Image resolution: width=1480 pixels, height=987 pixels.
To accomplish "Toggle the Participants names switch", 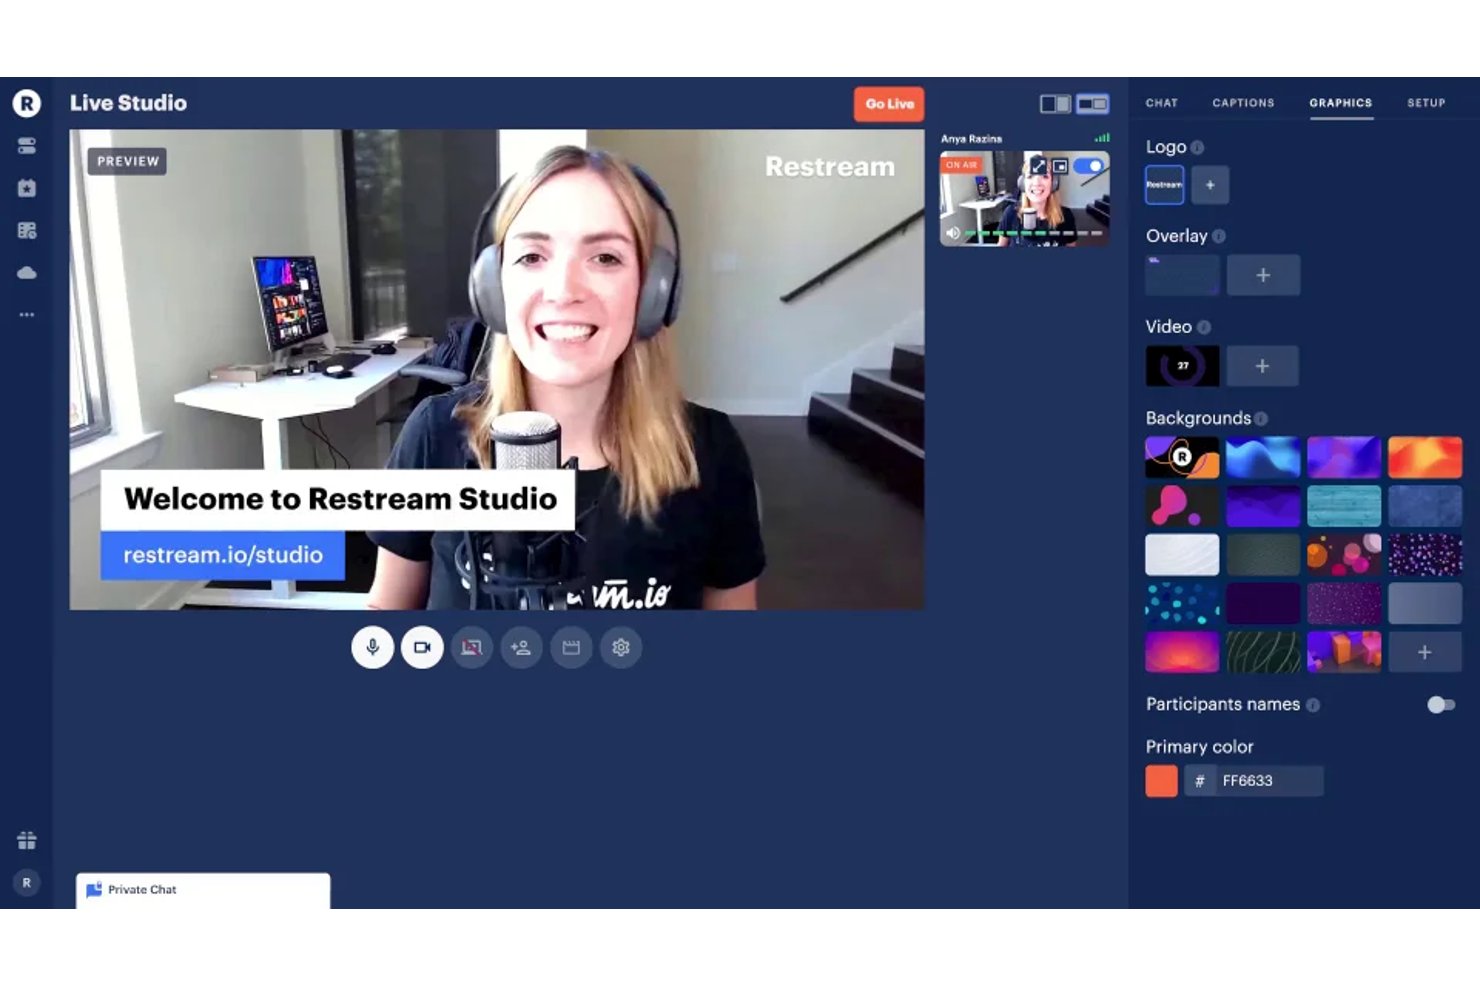I will (1441, 705).
